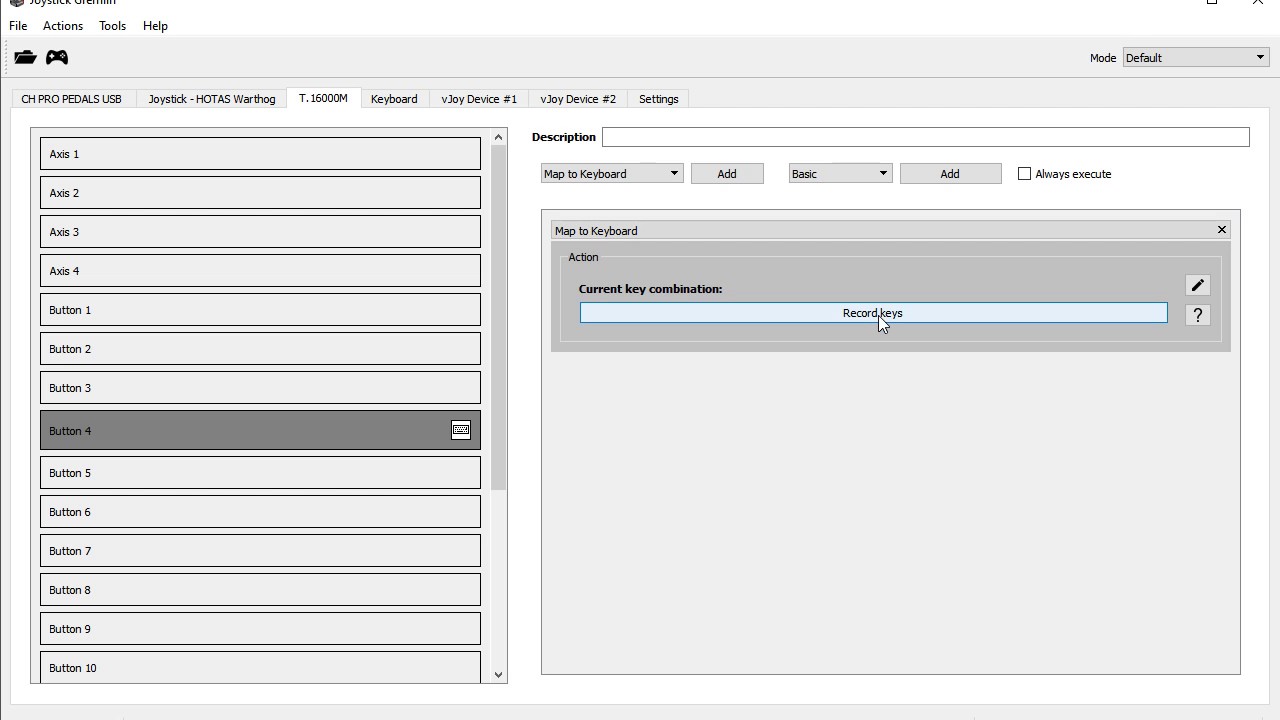Open the Tools menu
This screenshot has width=1280, height=720.
pyautogui.click(x=112, y=26)
